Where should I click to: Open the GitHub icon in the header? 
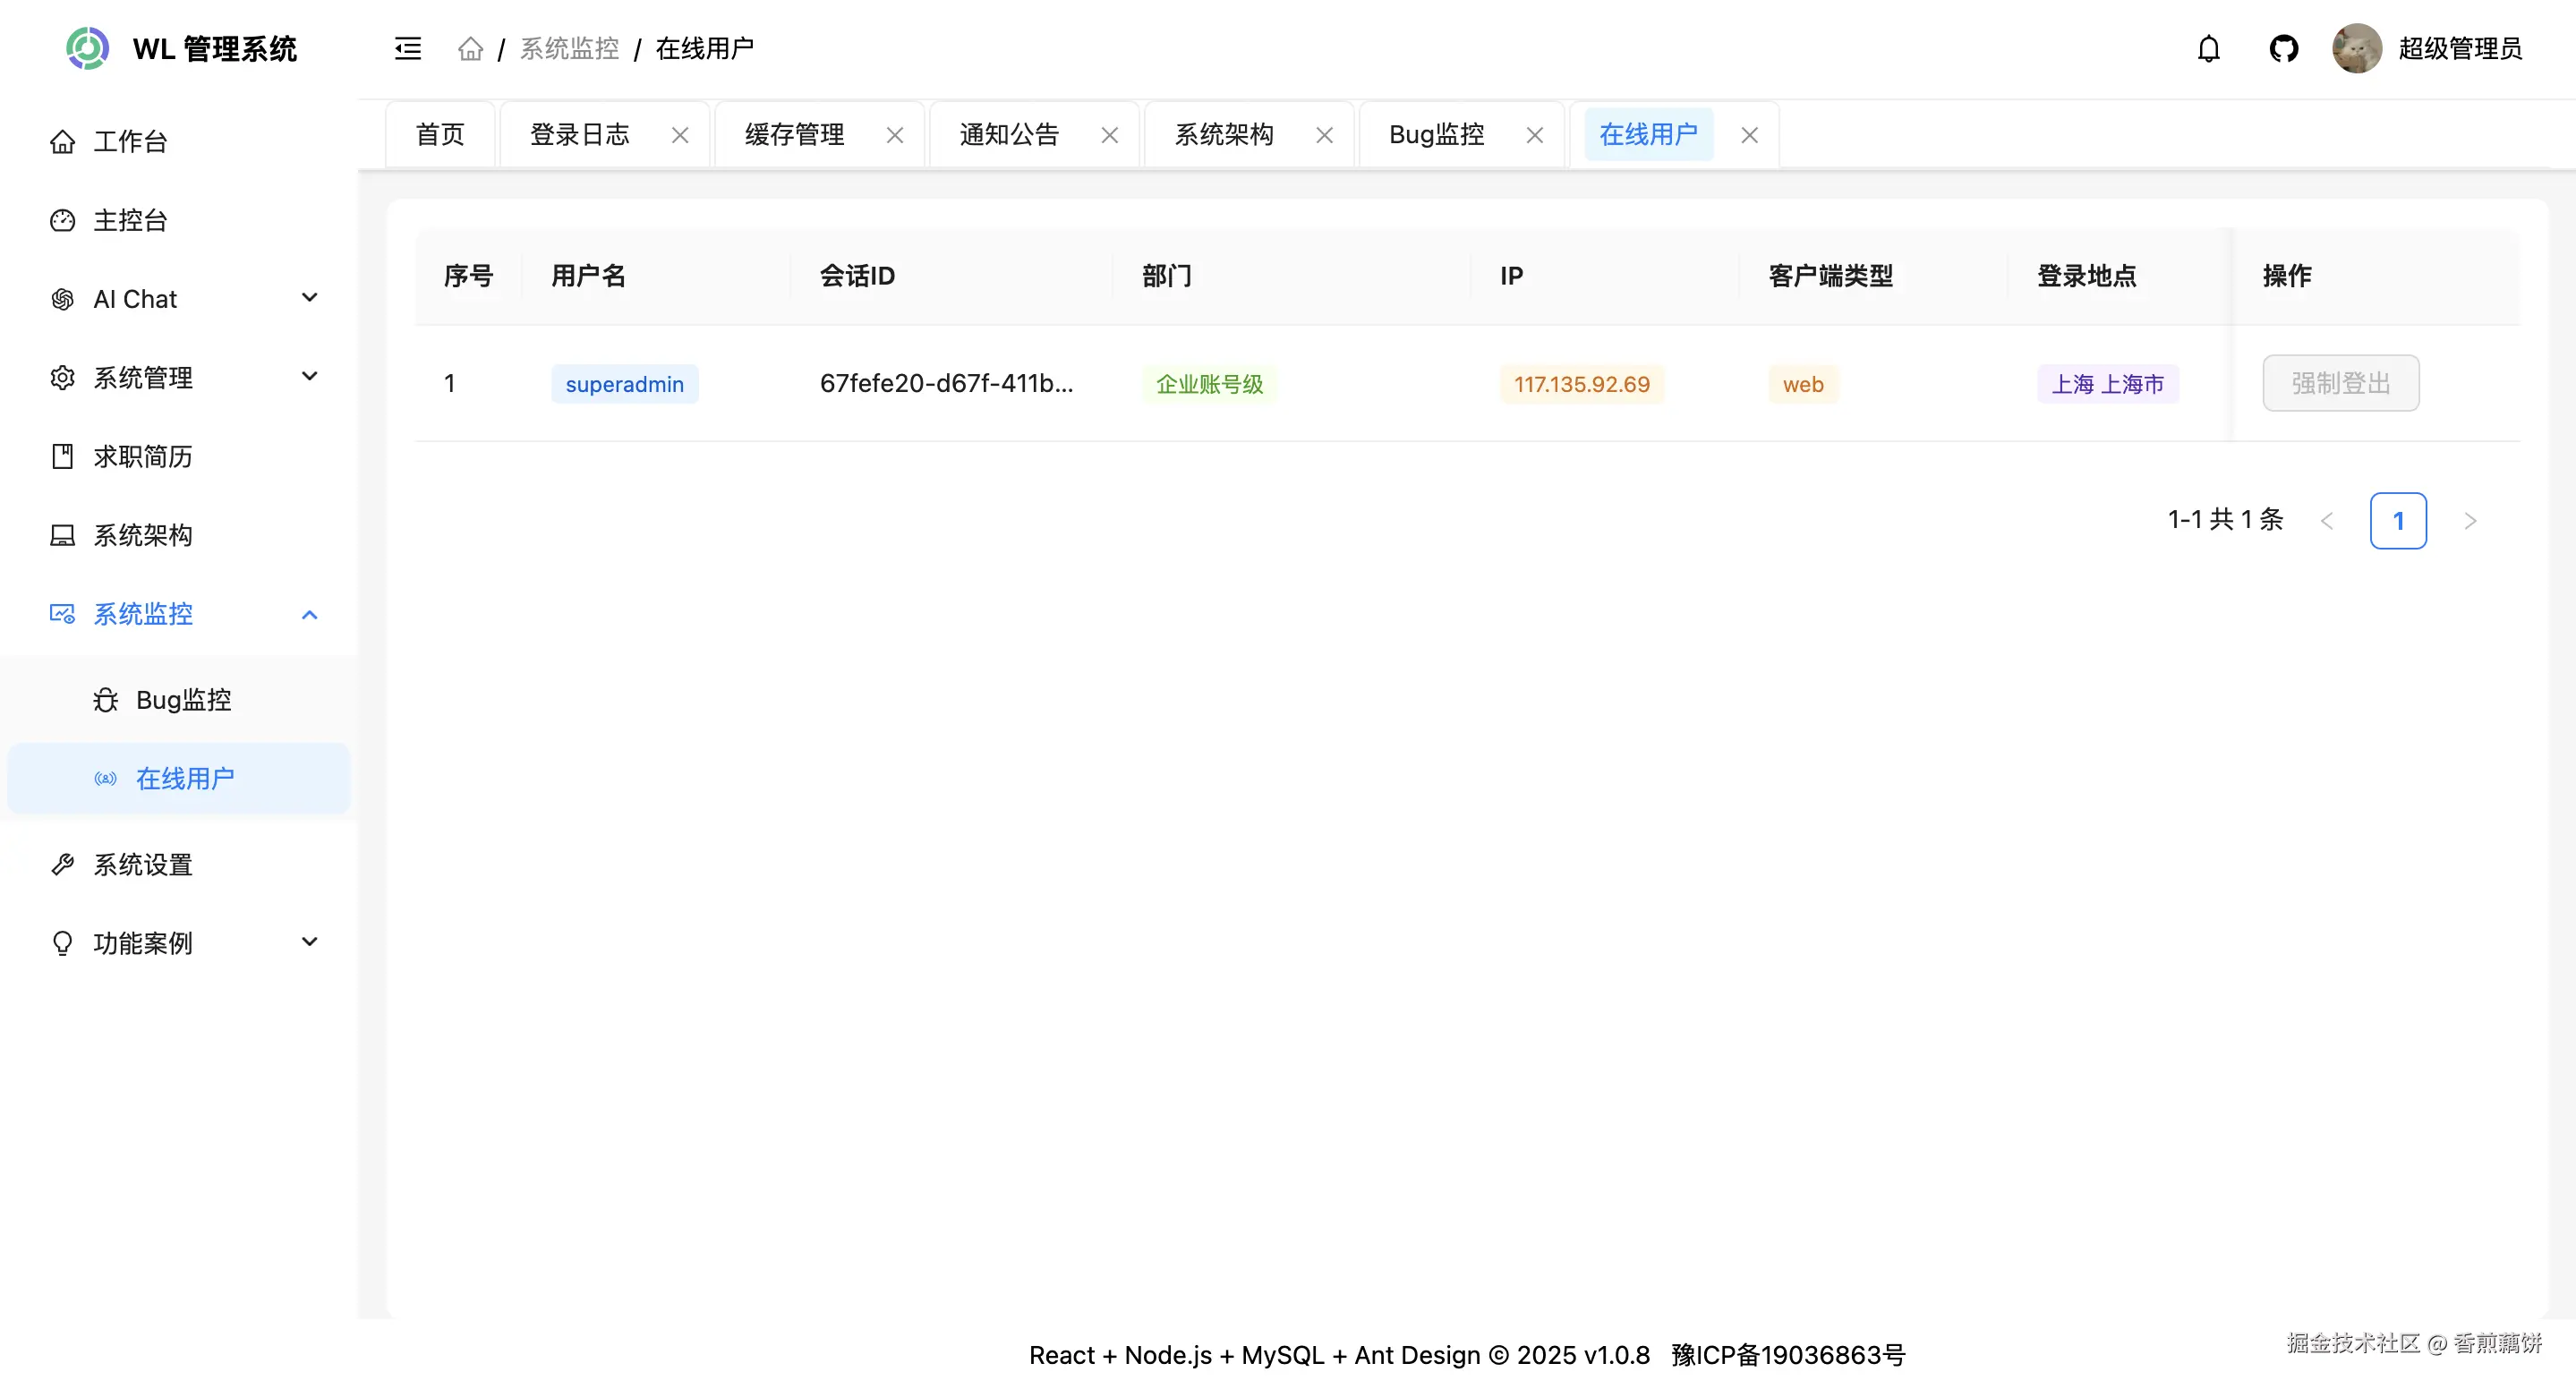(x=2284, y=47)
